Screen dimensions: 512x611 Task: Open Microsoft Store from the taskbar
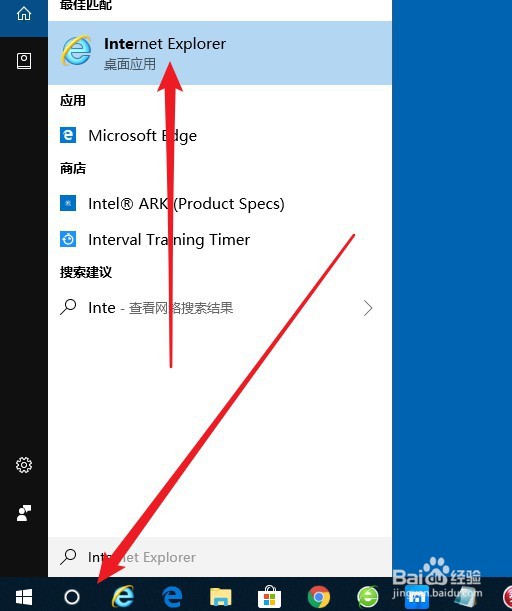[270, 596]
